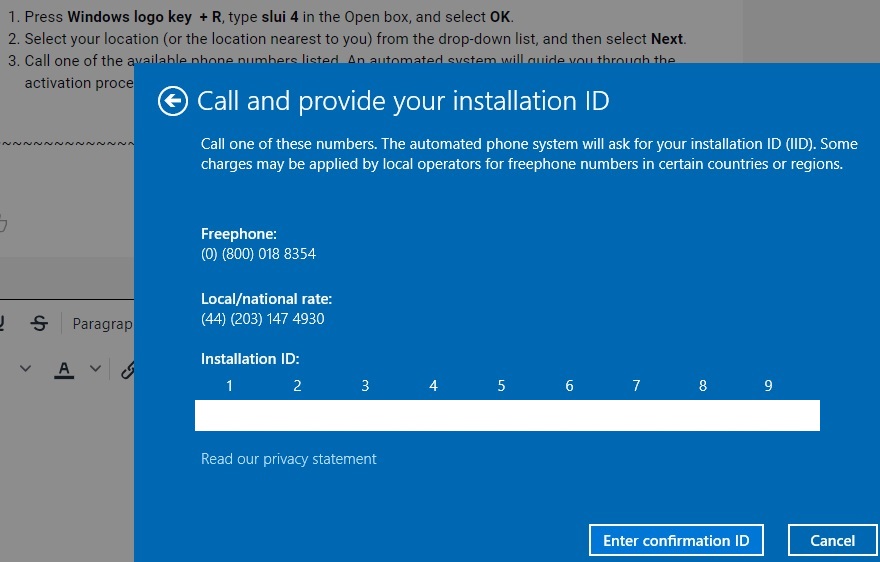The image size is (880, 562).
Task: Open the Paragraph style dropdown
Action: pyautogui.click(x=102, y=324)
